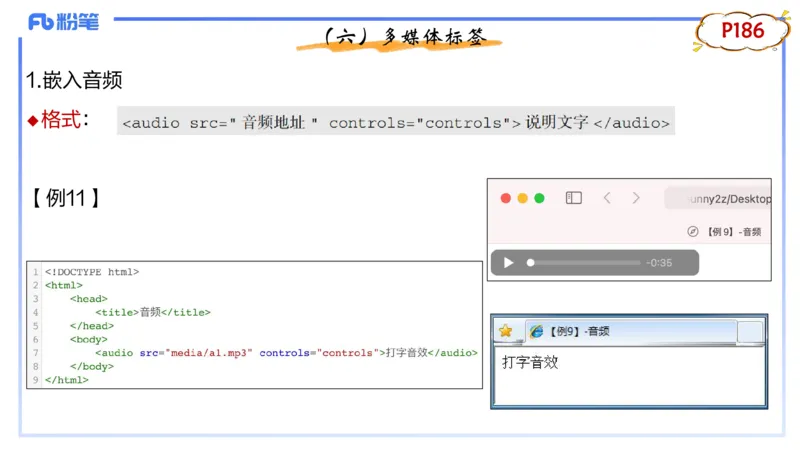This screenshot has width=800, height=450.
Task: Click the opening <body> code line
Action: click(x=89, y=339)
